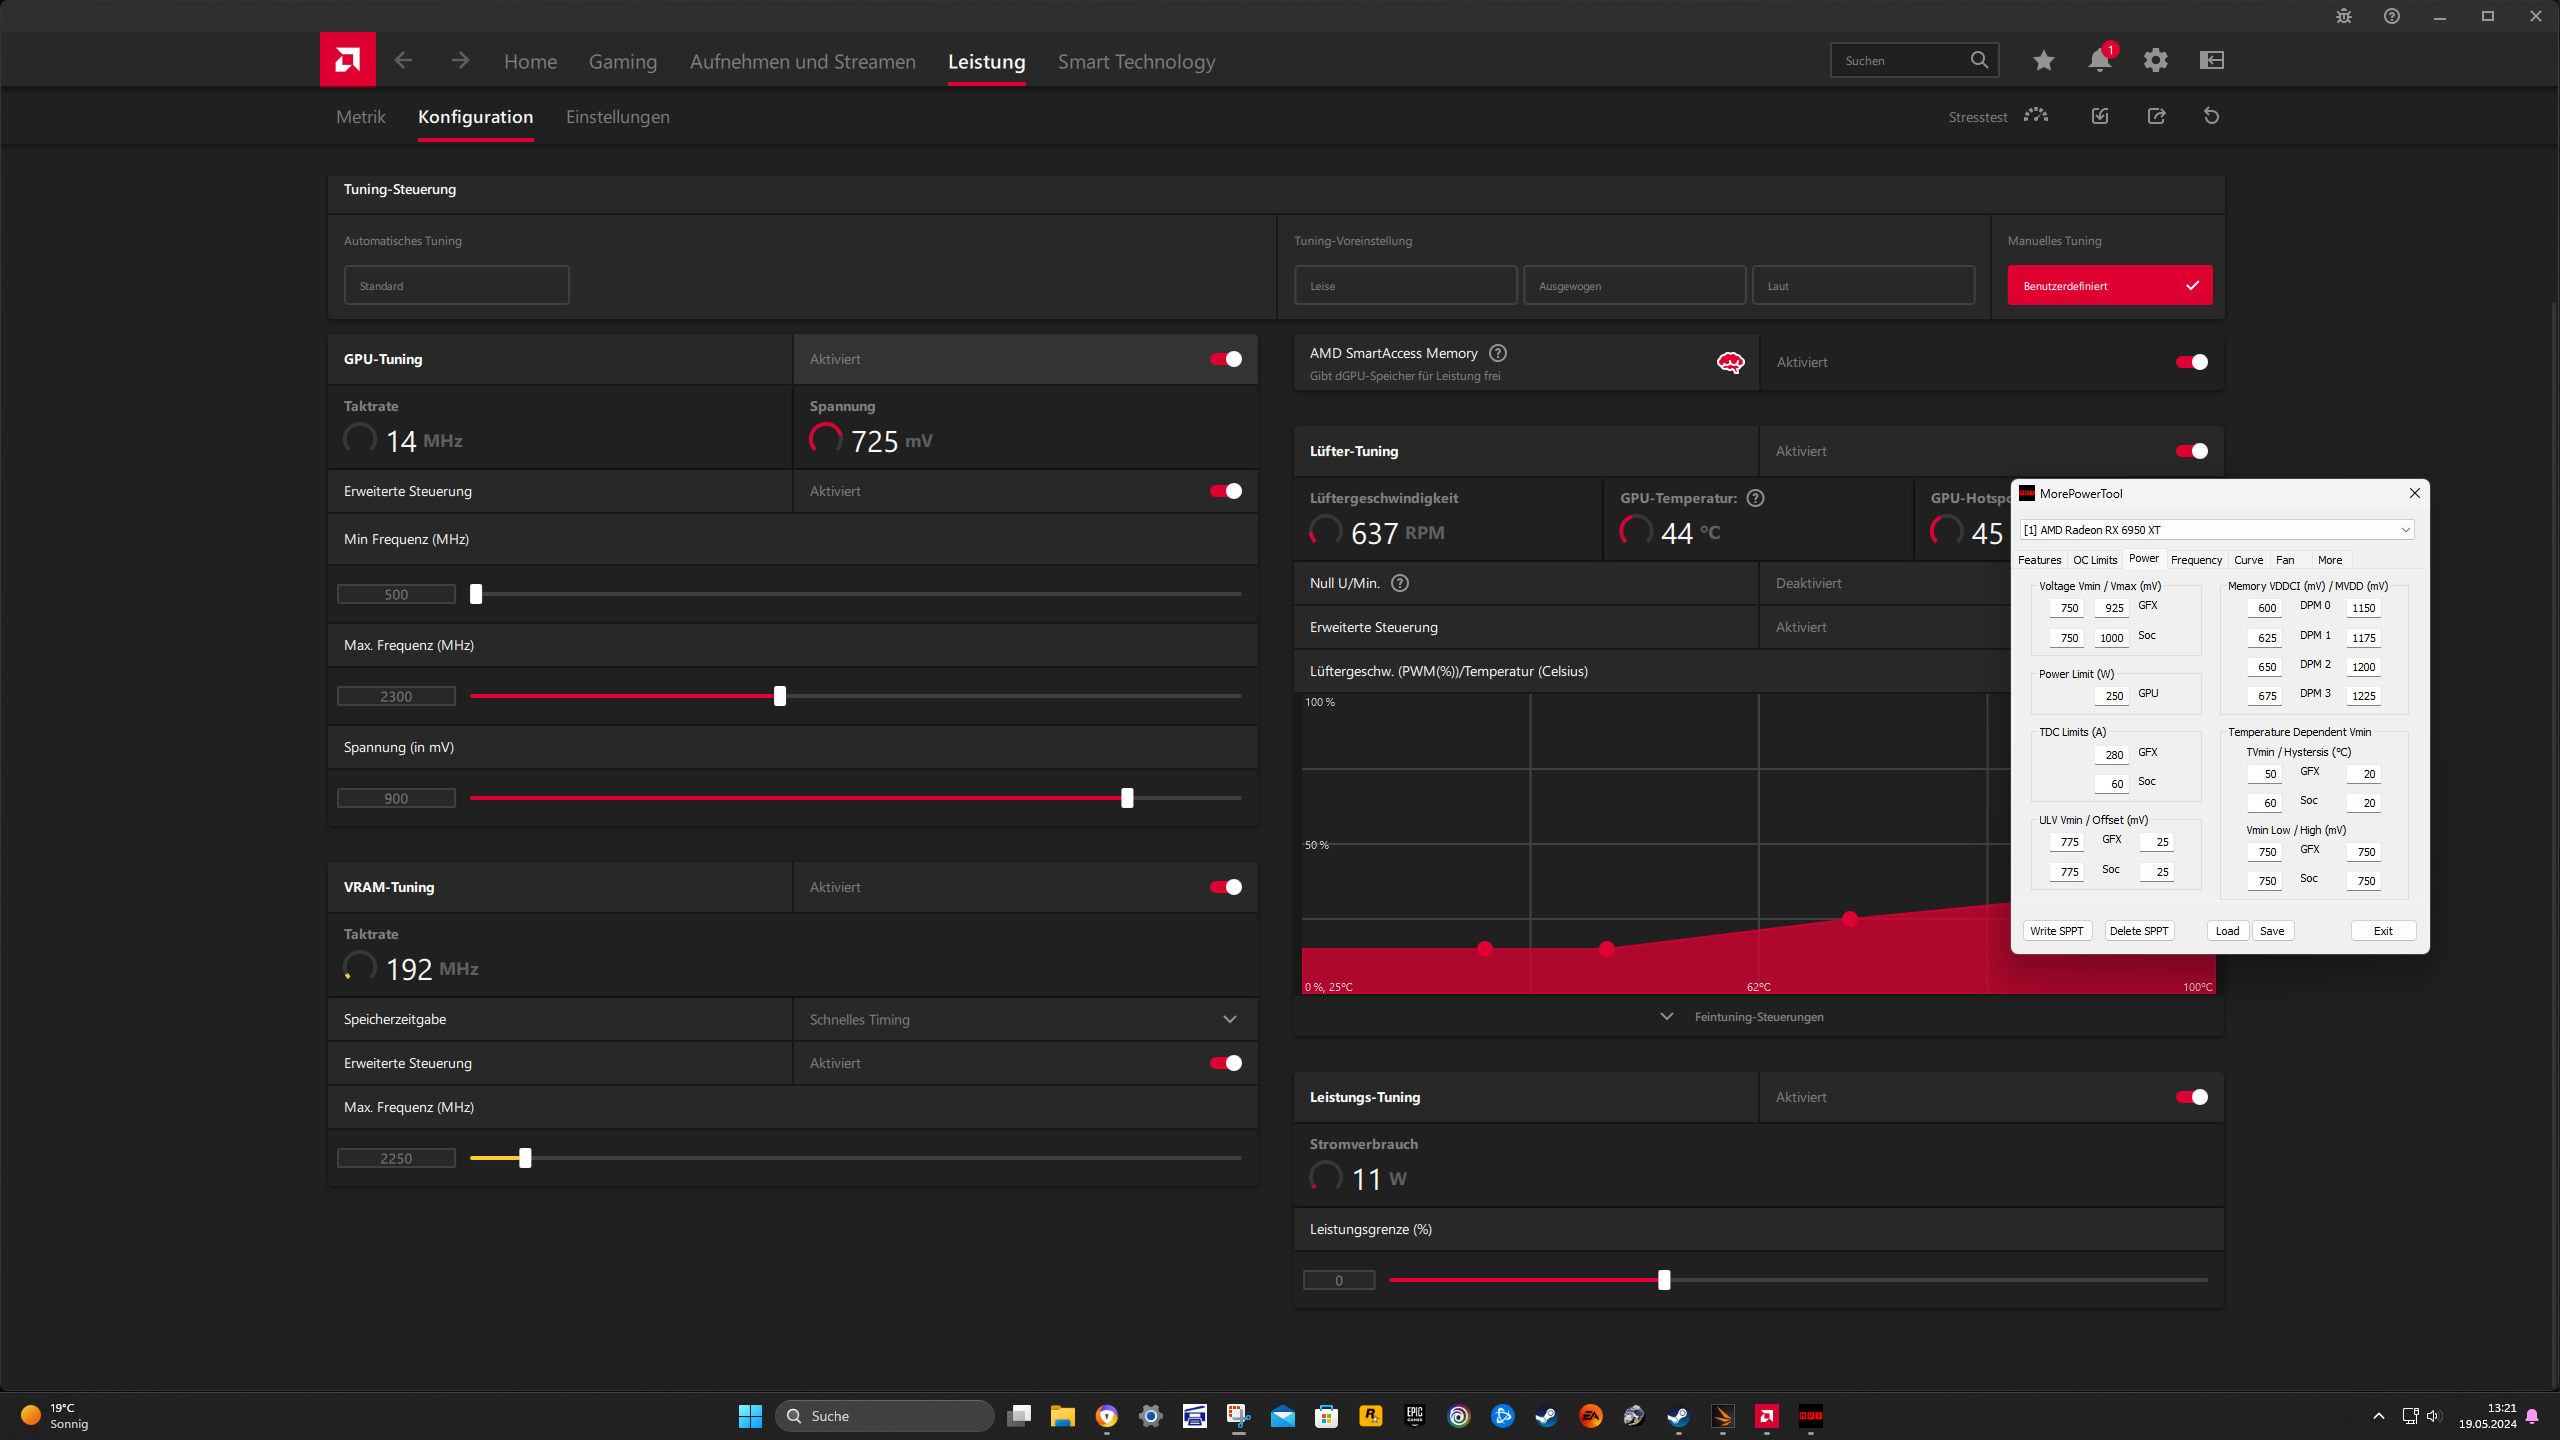
Task: Click the Stresstest gauge icon
Action: pyautogui.click(x=2035, y=116)
